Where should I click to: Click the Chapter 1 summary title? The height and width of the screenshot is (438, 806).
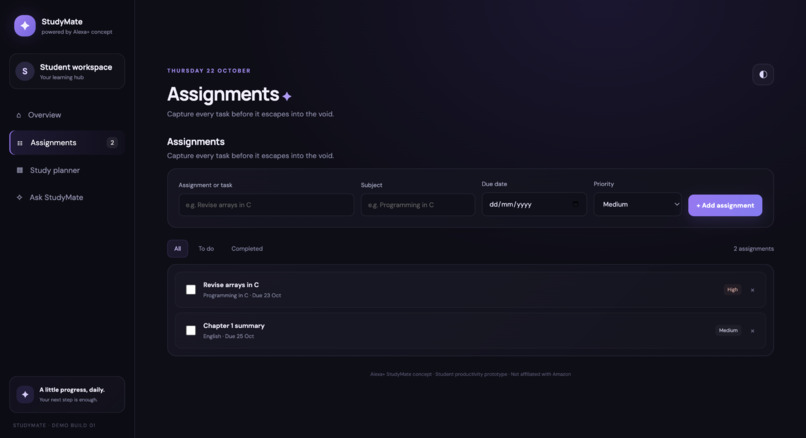(x=234, y=326)
